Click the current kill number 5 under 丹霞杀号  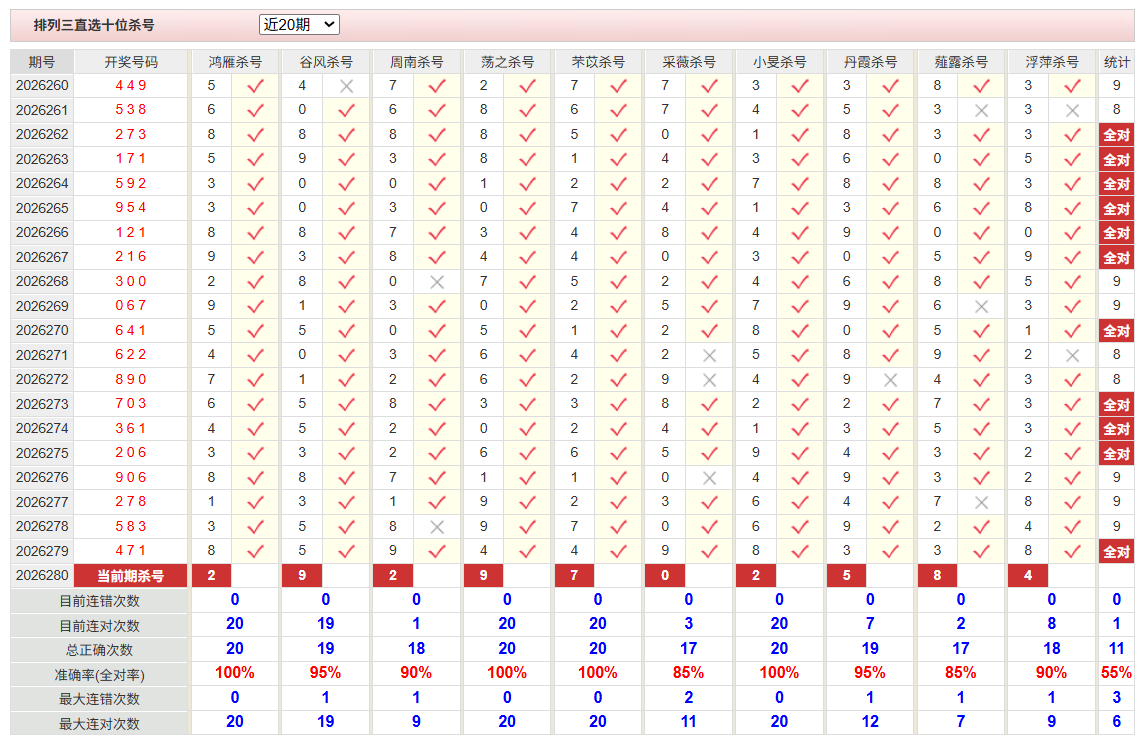[846, 576]
